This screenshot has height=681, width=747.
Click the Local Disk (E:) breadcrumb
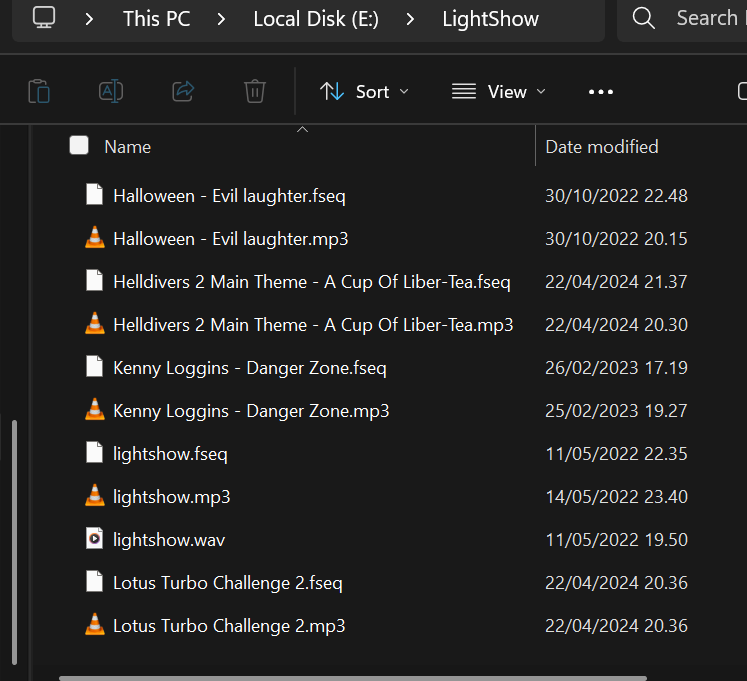tap(315, 19)
